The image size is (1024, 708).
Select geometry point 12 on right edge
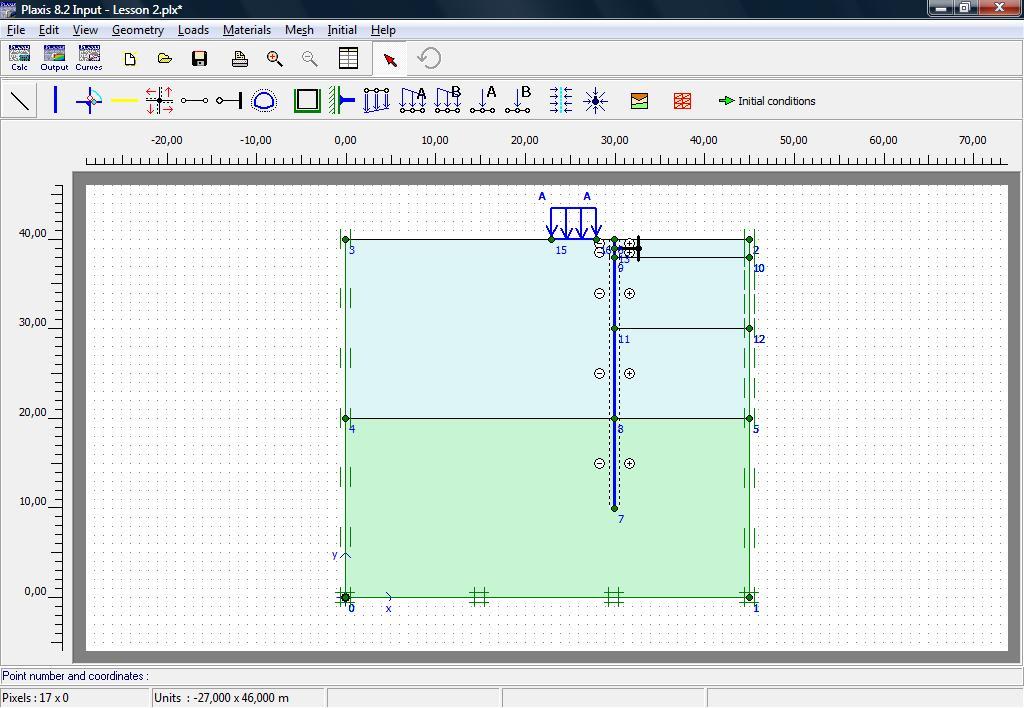coord(749,329)
